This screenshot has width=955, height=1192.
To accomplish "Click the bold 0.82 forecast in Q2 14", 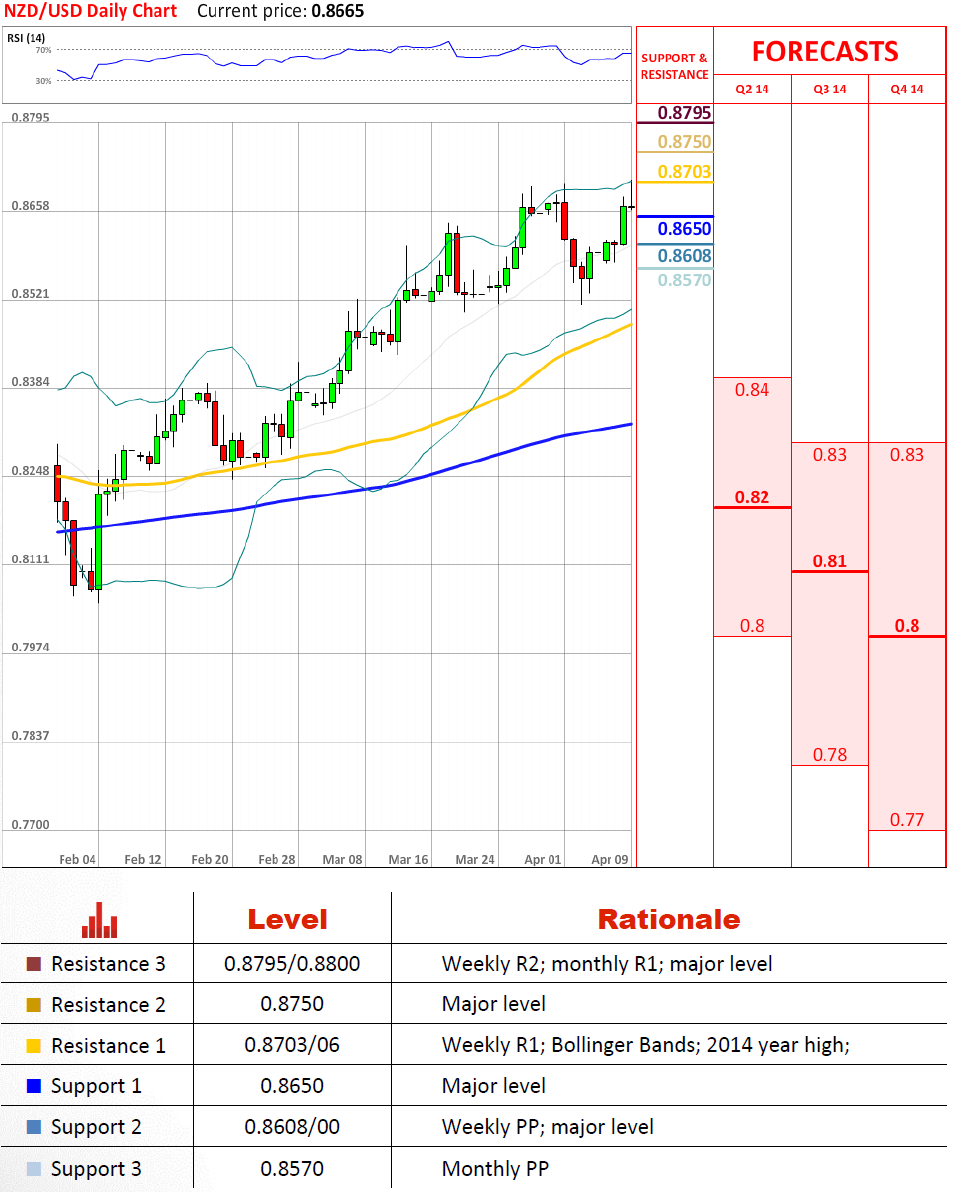I will 752,497.
